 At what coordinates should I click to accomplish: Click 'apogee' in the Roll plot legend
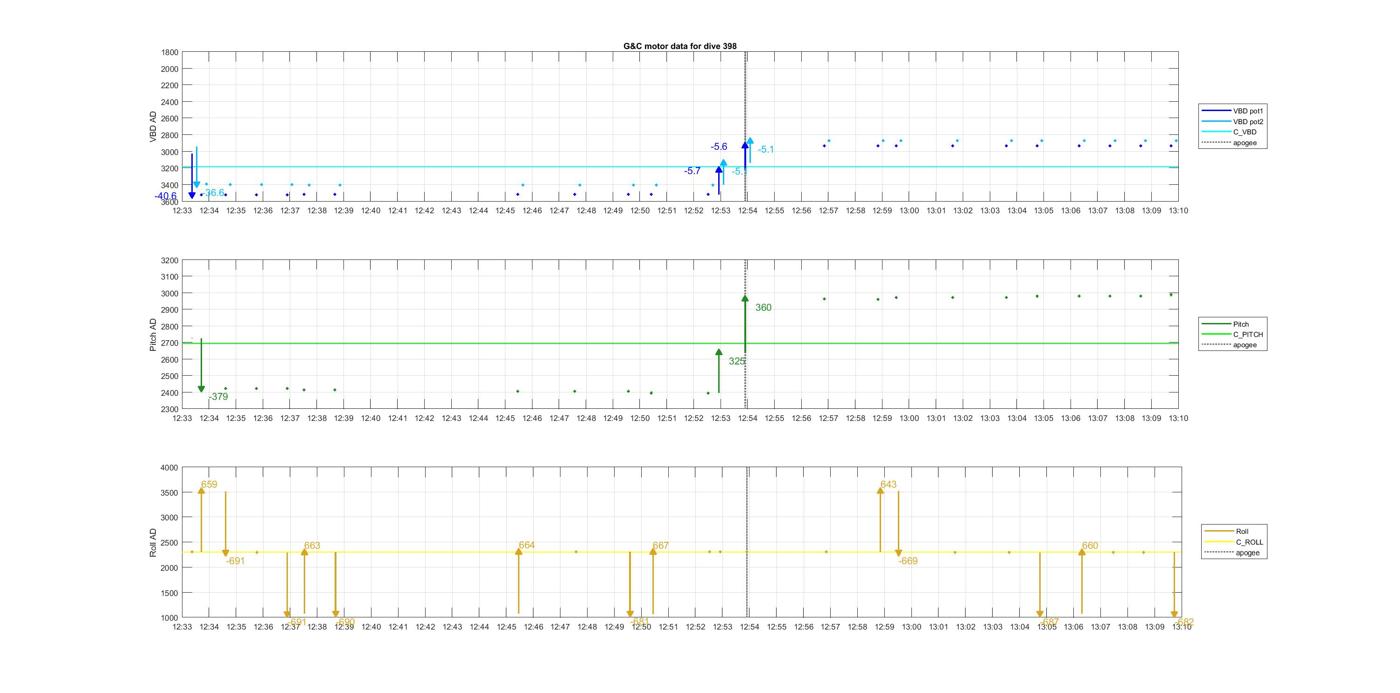(x=1234, y=552)
